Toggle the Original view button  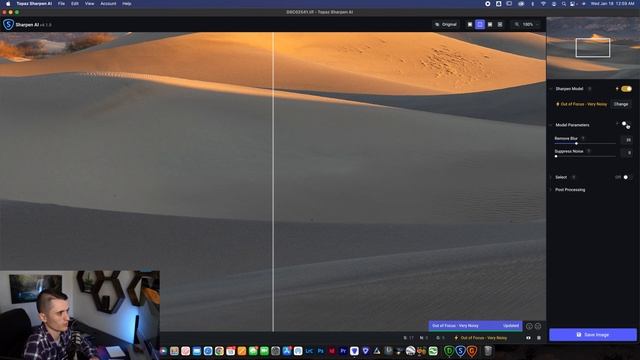[446, 24]
